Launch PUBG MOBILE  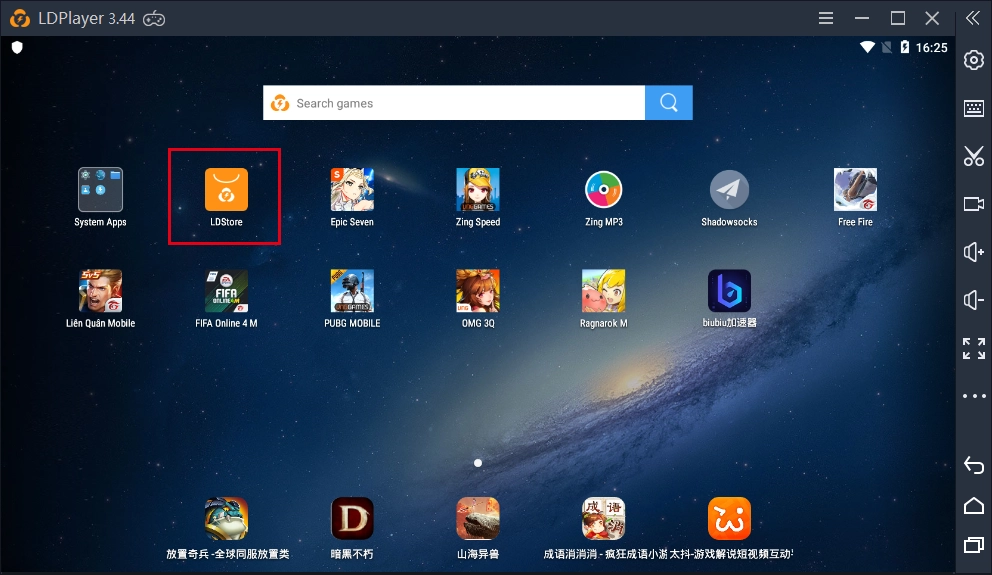coord(352,291)
